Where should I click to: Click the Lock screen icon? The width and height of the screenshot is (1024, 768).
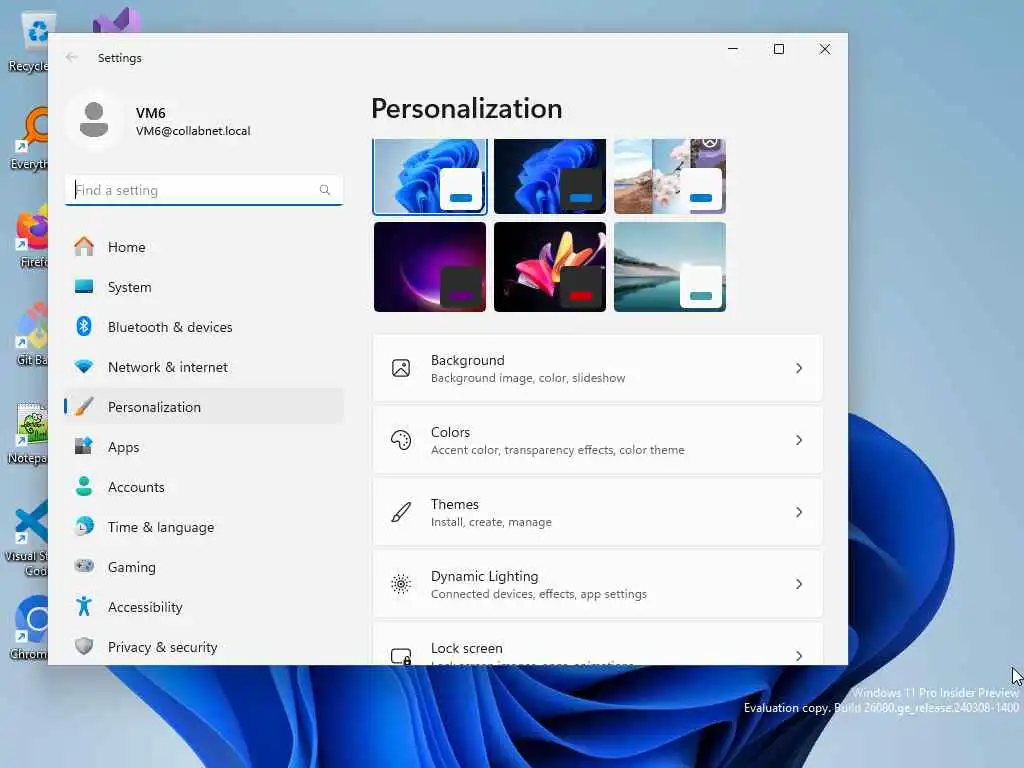(401, 655)
